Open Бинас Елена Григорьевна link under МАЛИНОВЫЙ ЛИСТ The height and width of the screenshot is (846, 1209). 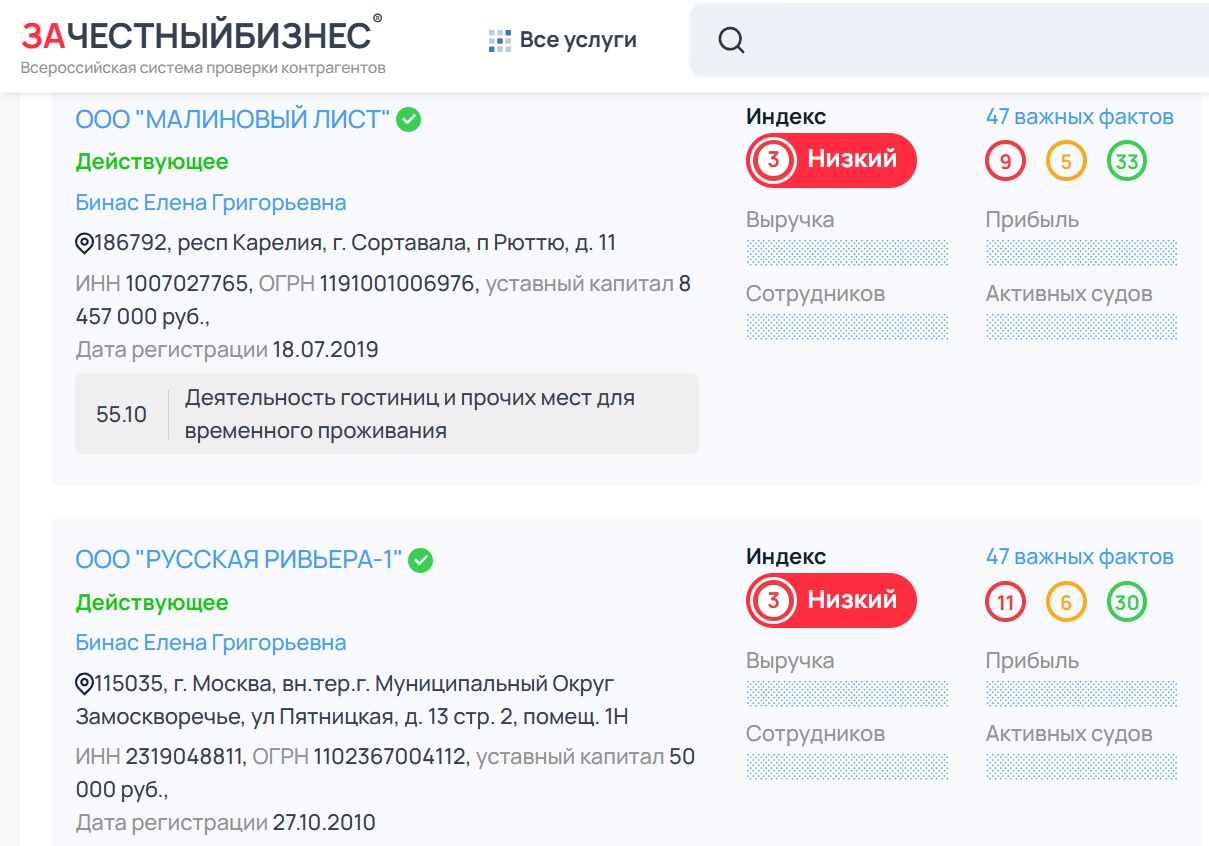click(x=211, y=202)
